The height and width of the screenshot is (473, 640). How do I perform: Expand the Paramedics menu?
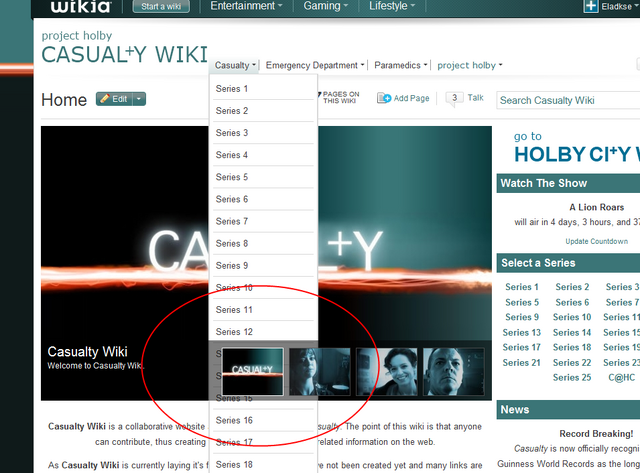pyautogui.click(x=400, y=65)
